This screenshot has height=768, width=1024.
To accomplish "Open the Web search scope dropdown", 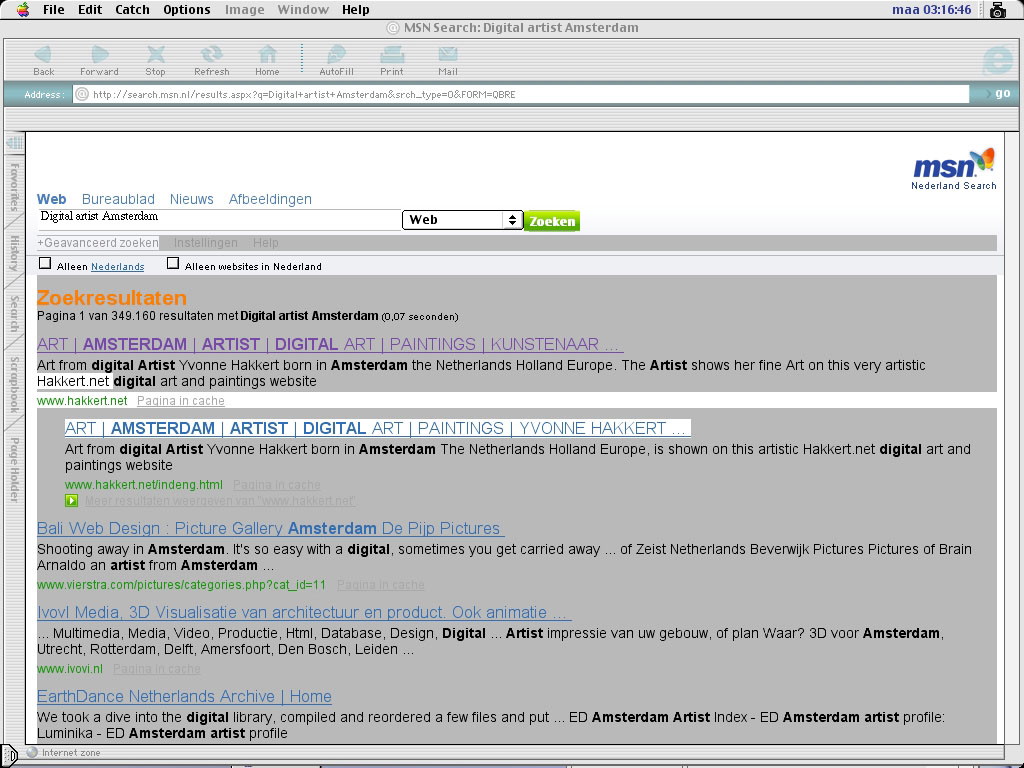I will pyautogui.click(x=462, y=220).
